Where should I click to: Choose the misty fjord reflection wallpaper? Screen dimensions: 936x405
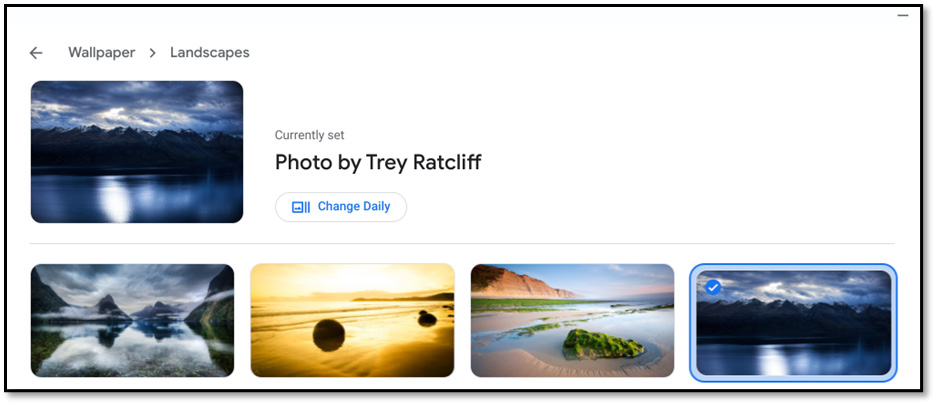click(x=133, y=320)
